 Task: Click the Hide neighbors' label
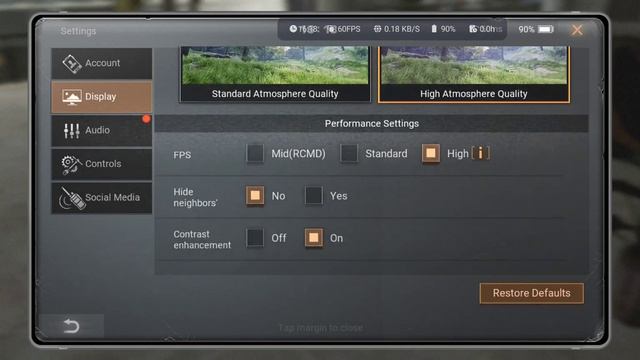click(x=196, y=197)
